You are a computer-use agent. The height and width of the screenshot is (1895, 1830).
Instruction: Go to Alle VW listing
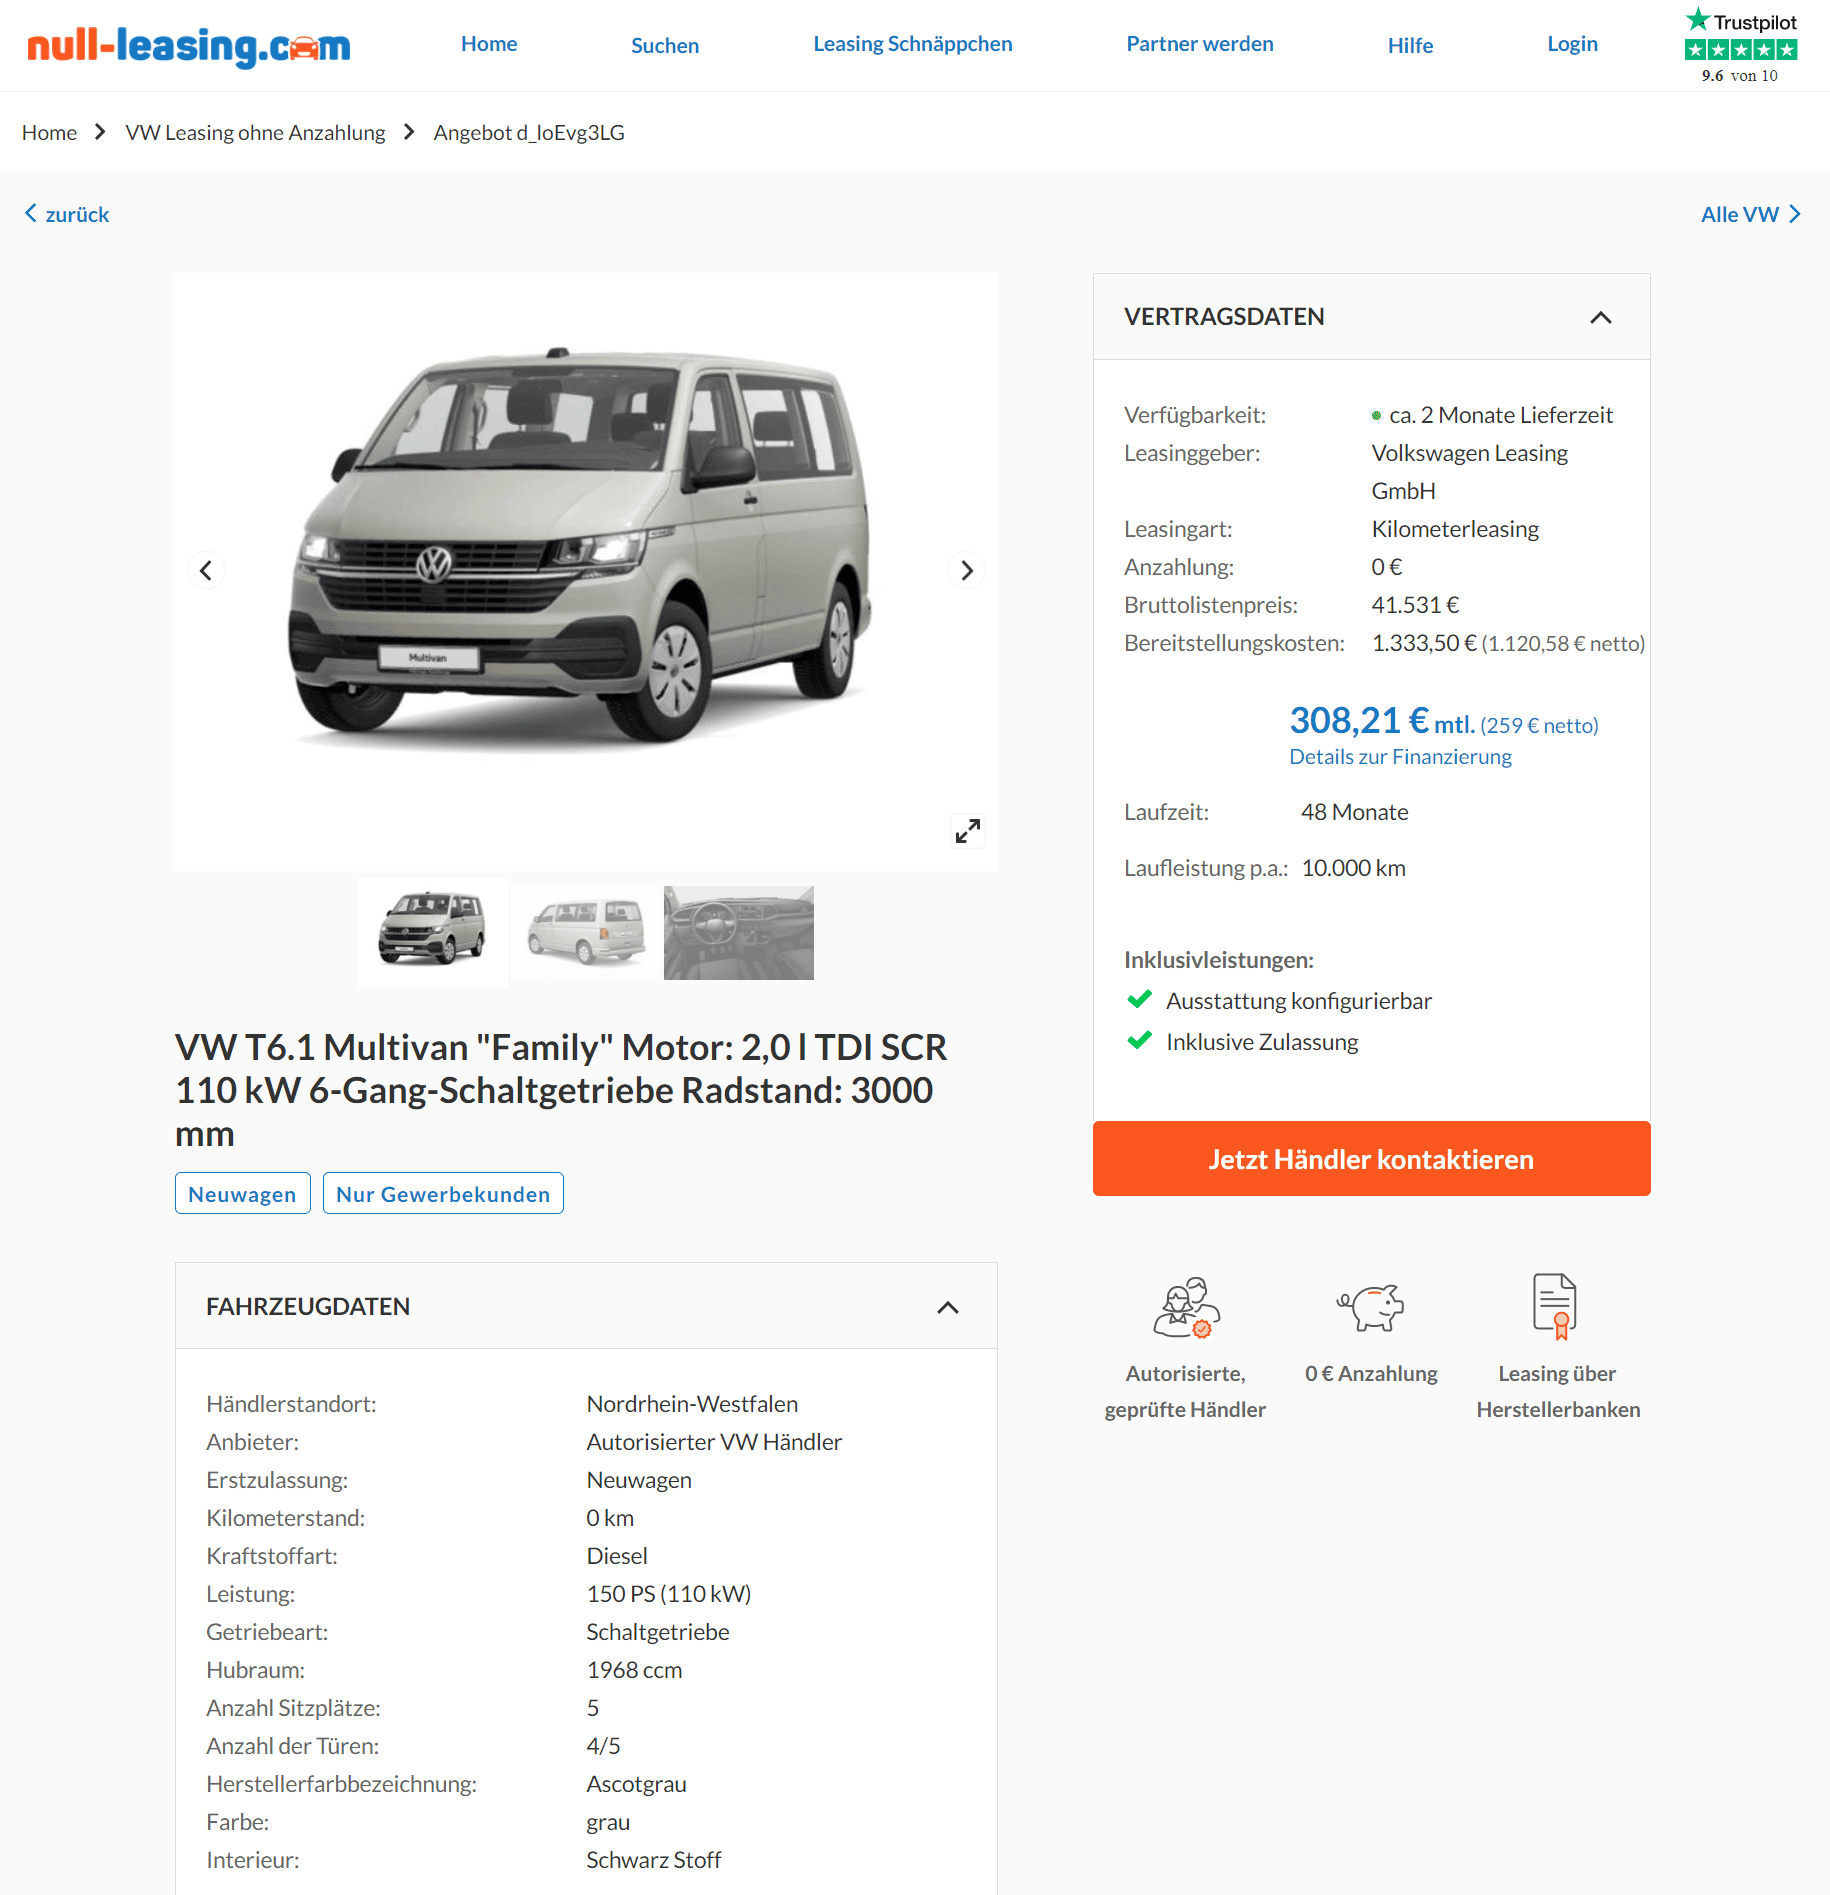tap(1750, 214)
